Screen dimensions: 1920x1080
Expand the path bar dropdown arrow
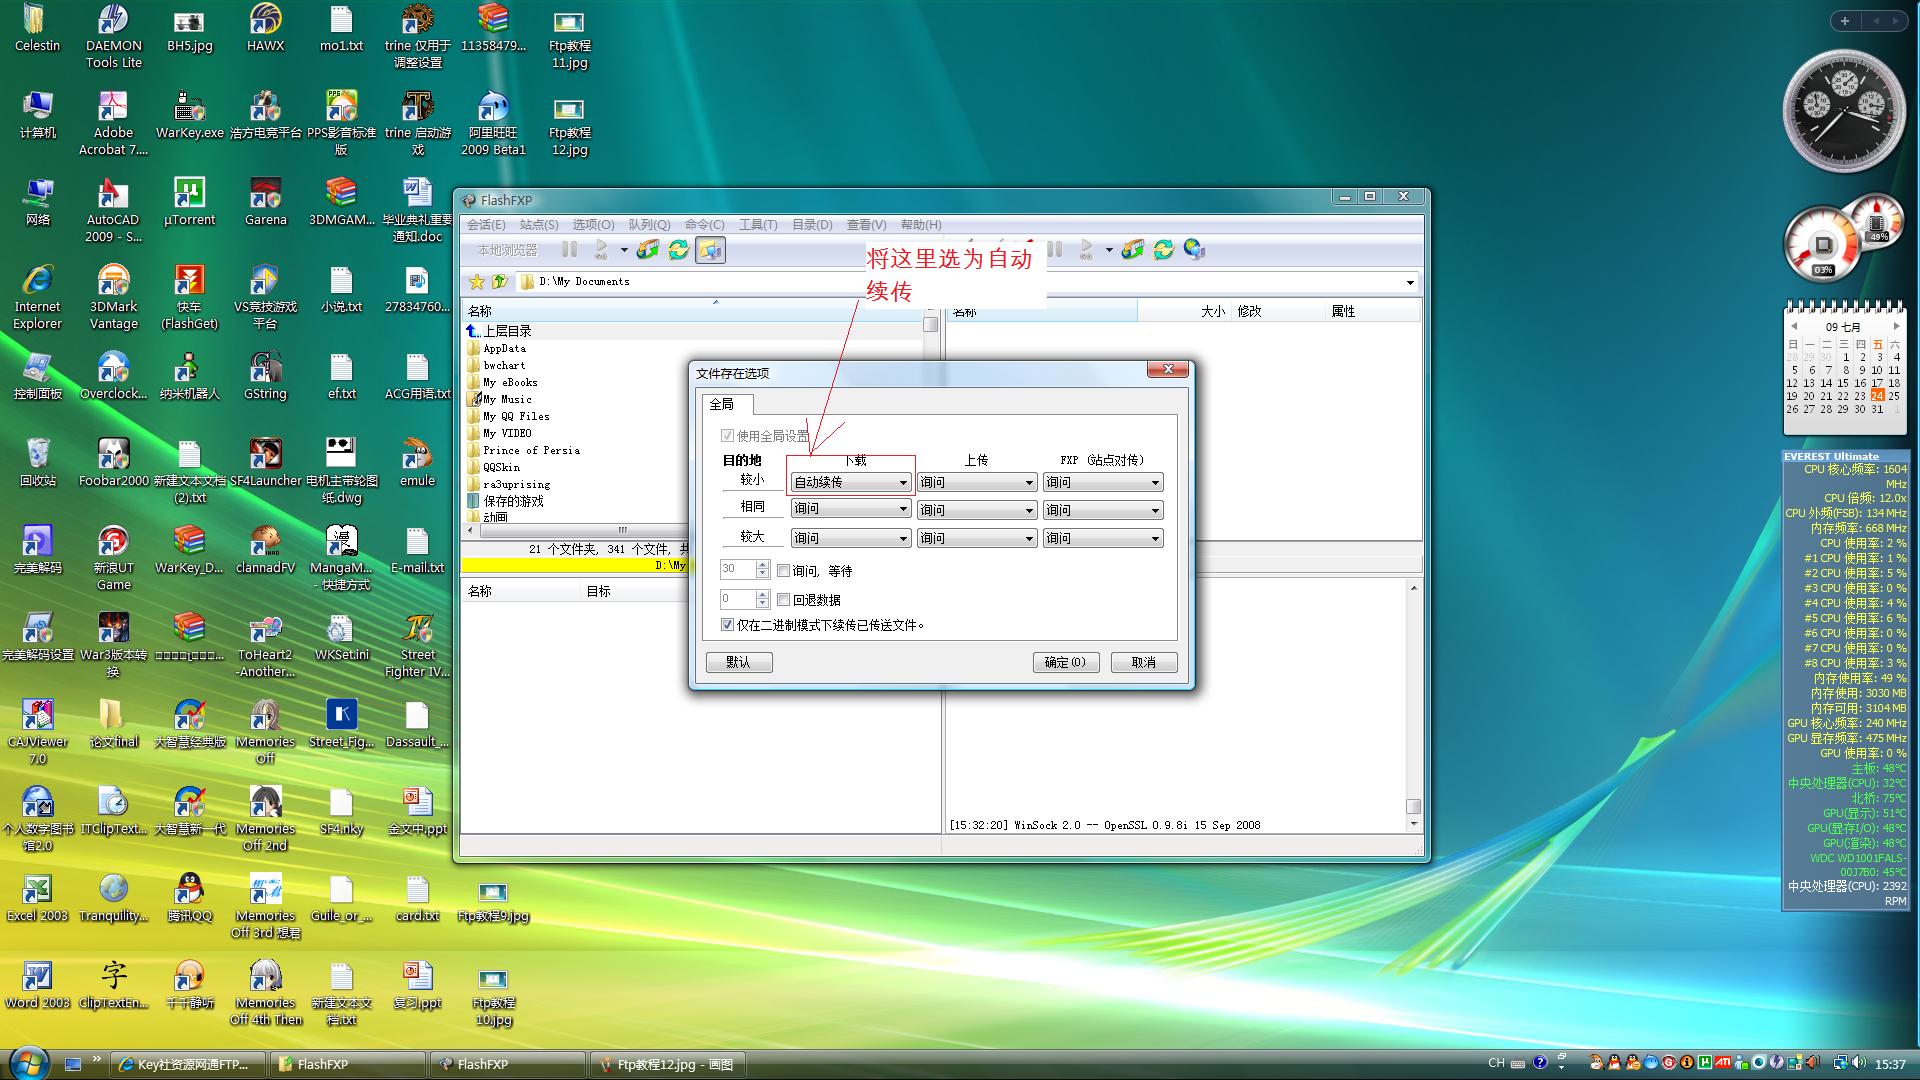pyautogui.click(x=1410, y=282)
